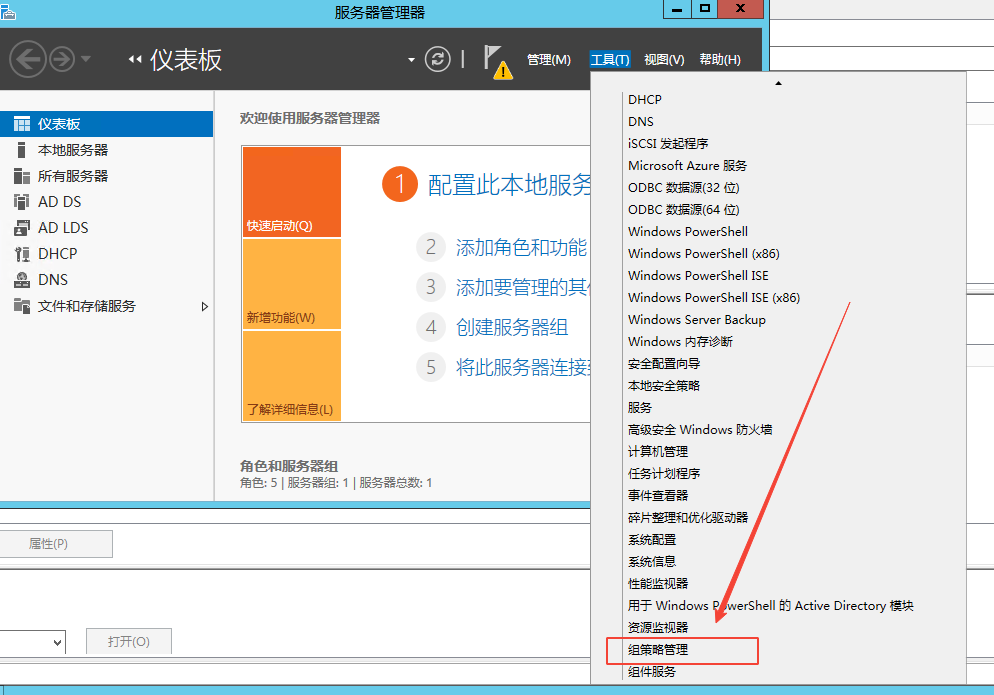Open notifications flag with warning
This screenshot has height=695, width=994.
[x=498, y=62]
